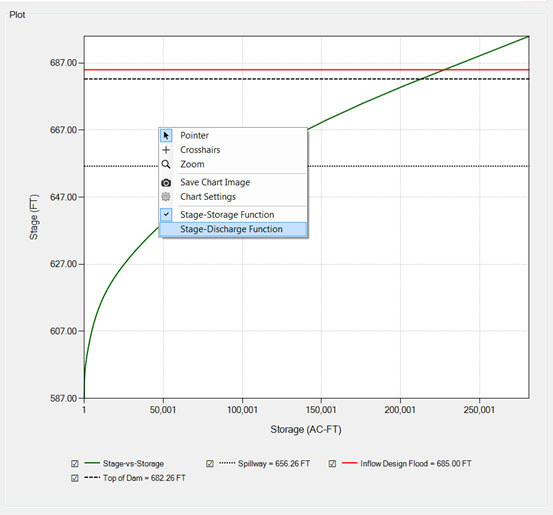Image resolution: width=553 pixels, height=515 pixels.
Task: Select the Pointer arrow icon in context menu
Action: tap(166, 135)
